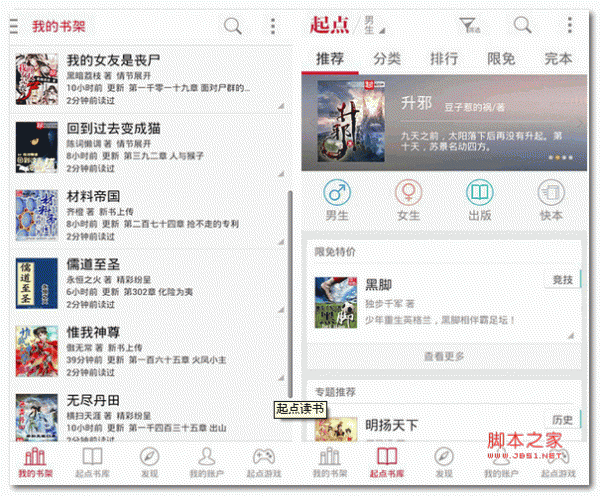Expand the 男生 channel dropdown beside 起点
600x496 pixels.
(x=374, y=25)
